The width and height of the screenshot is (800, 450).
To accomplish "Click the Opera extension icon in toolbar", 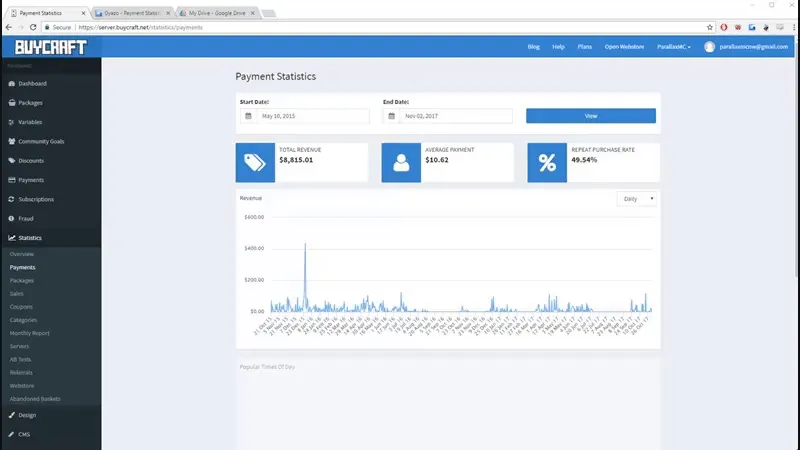I will click(723, 27).
